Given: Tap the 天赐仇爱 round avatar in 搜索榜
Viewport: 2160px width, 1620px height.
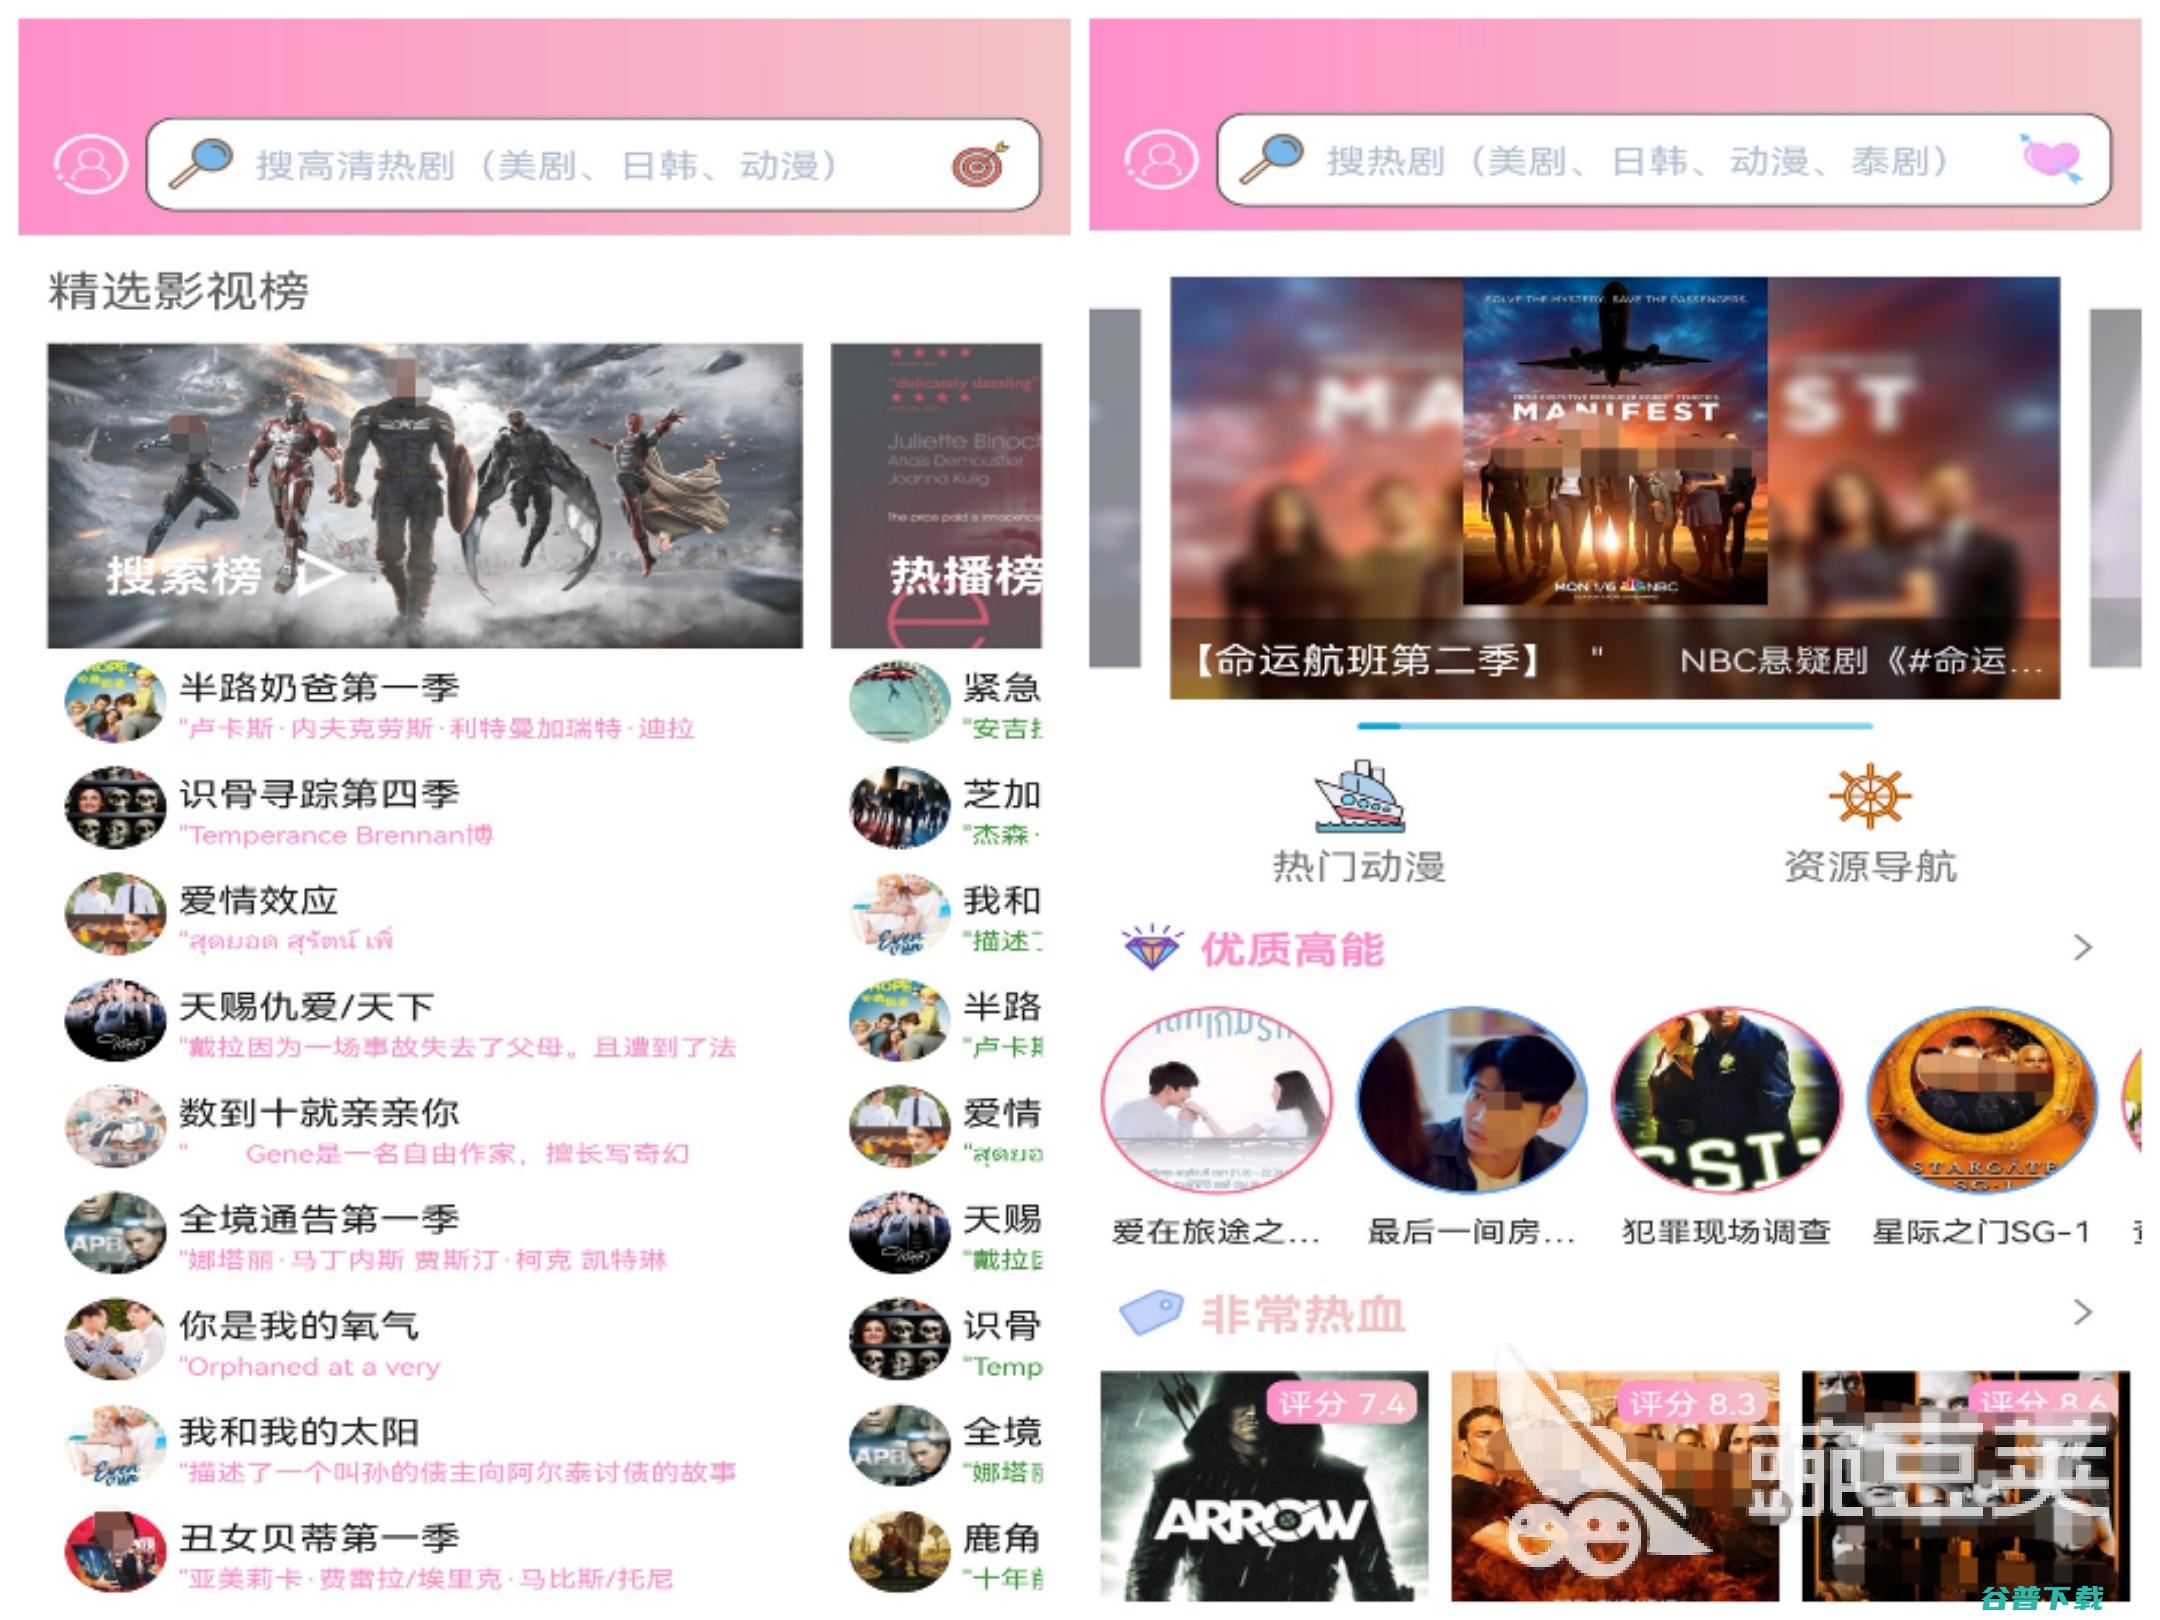Looking at the screenshot, I should (115, 1021).
